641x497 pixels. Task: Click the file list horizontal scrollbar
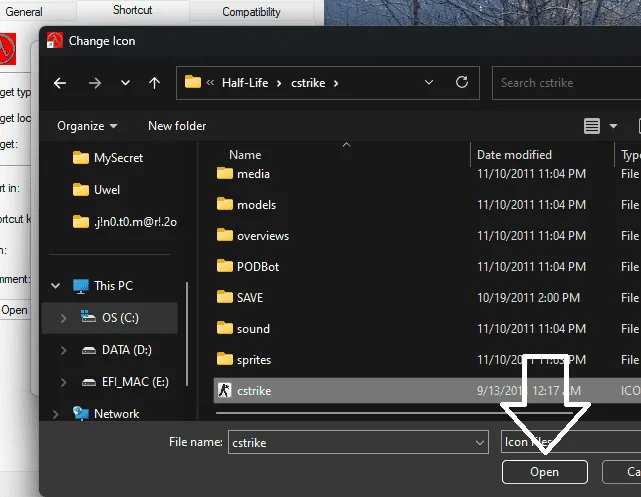tap(394, 413)
